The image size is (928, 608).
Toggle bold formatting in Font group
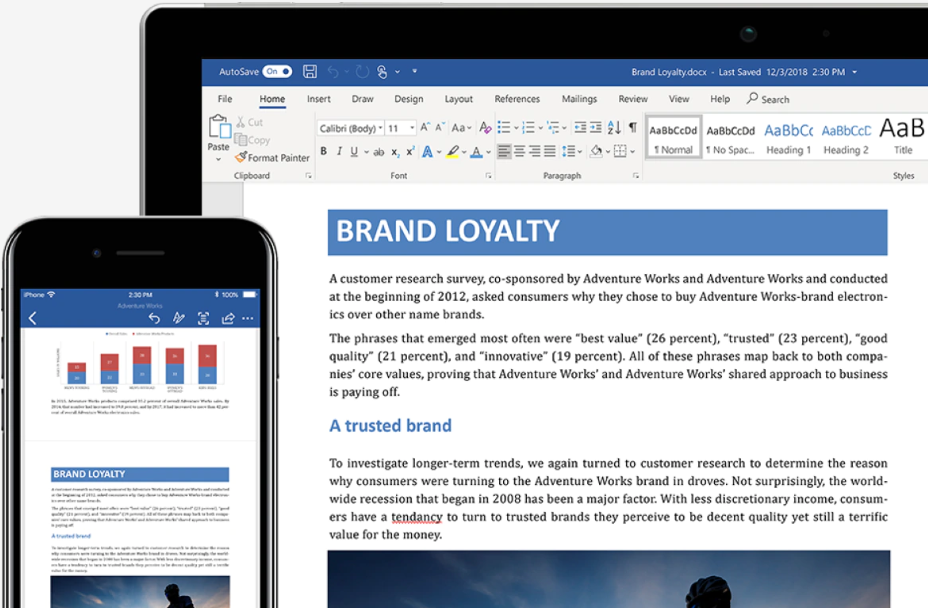(323, 152)
